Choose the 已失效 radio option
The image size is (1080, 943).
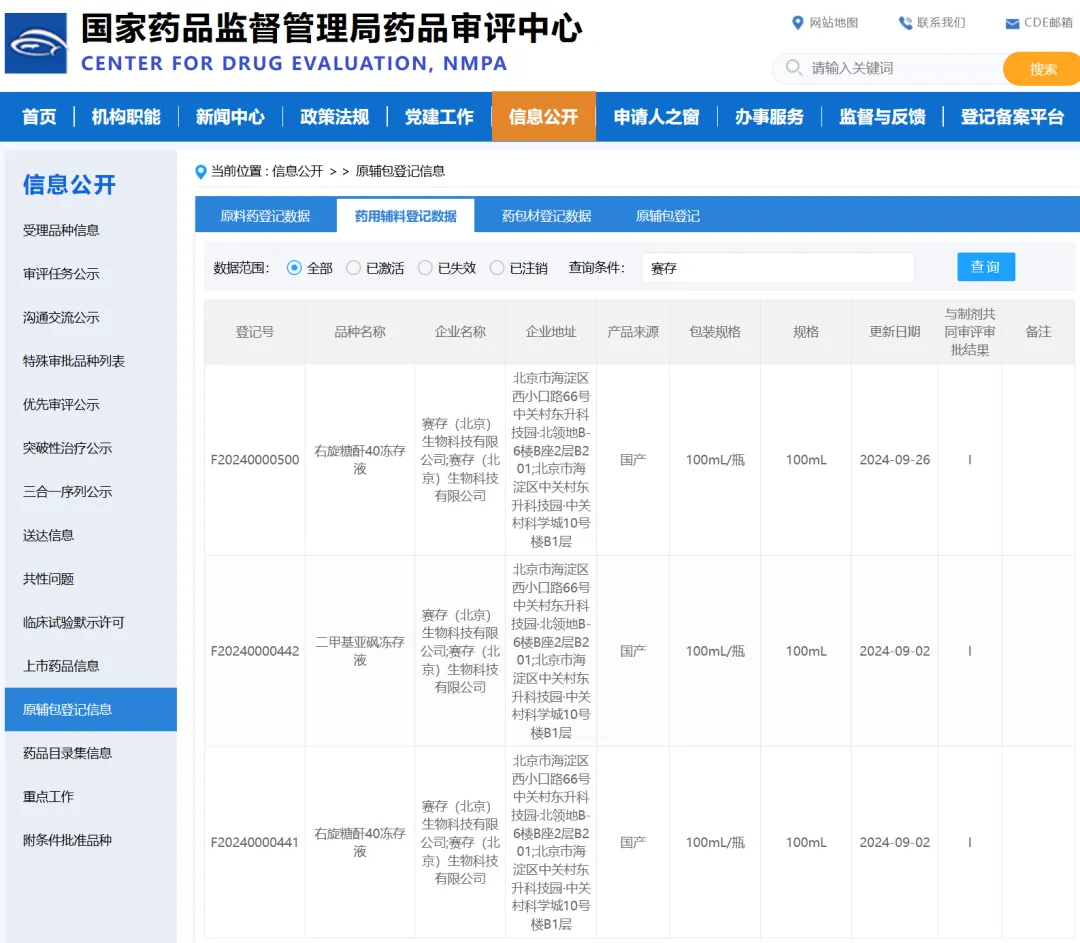coord(425,268)
